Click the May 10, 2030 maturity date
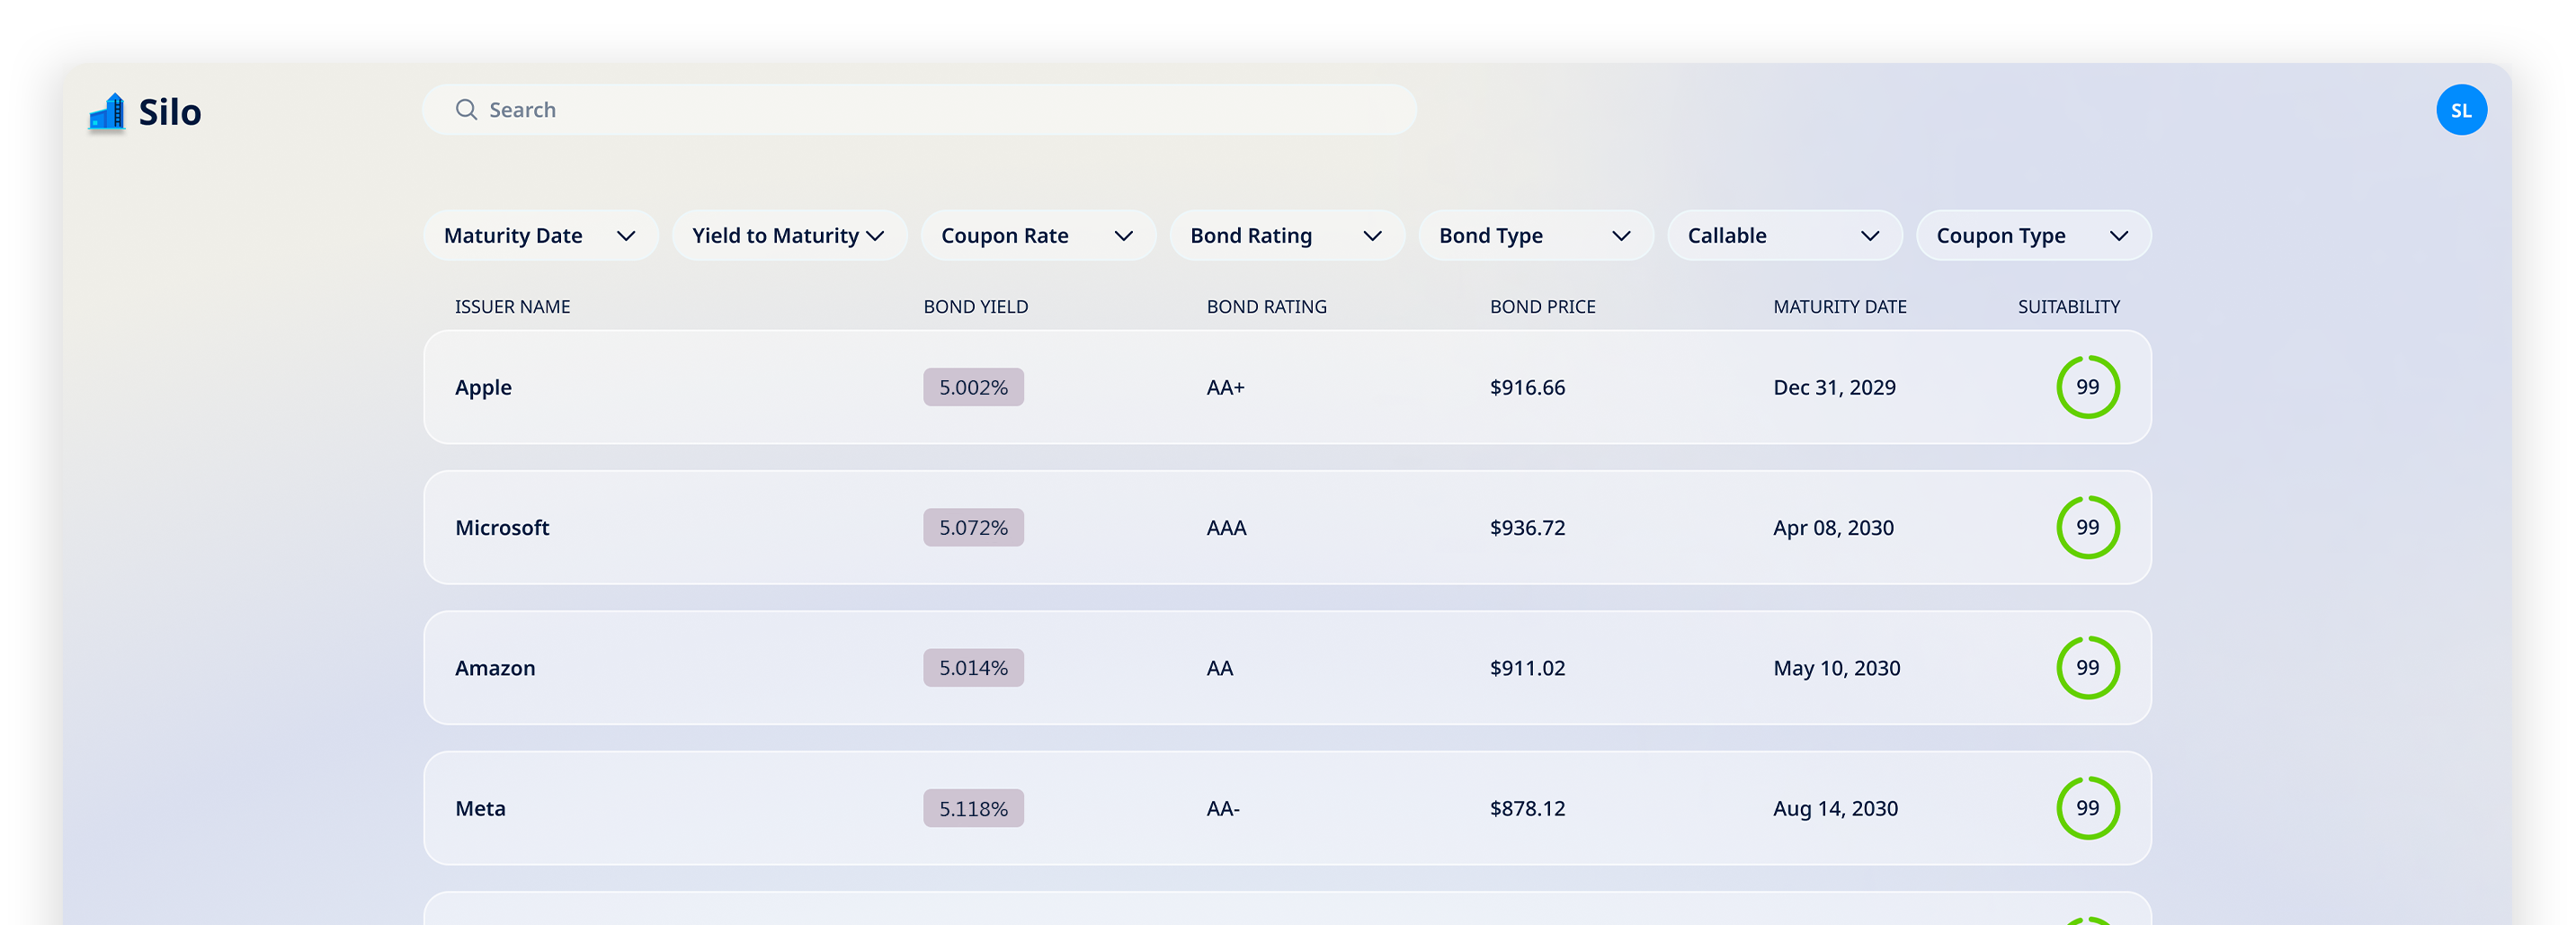 pos(1836,668)
